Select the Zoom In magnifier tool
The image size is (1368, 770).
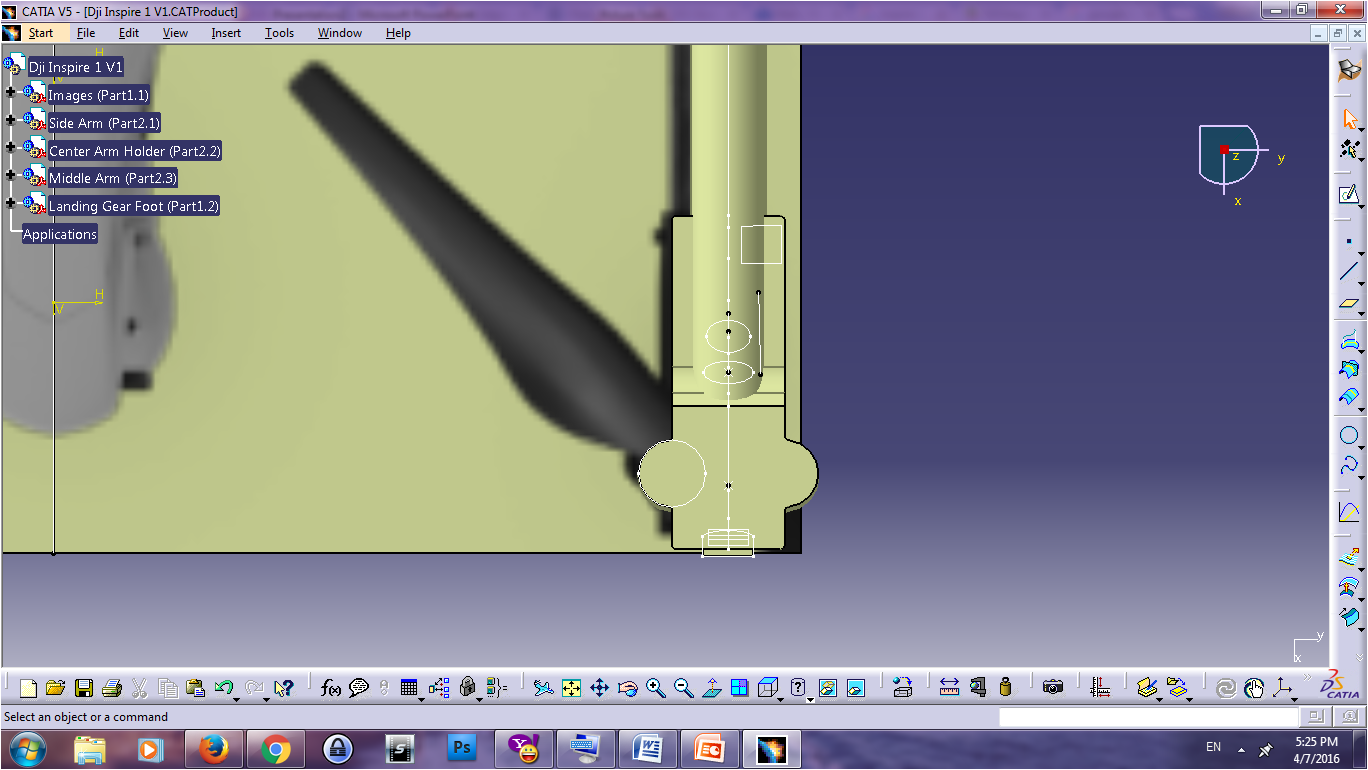pyautogui.click(x=655, y=687)
